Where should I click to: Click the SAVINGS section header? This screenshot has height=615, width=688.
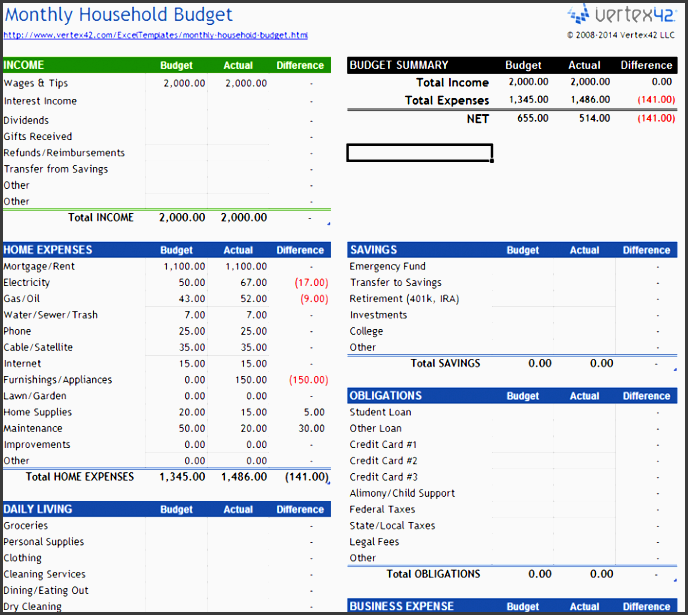[512, 250]
